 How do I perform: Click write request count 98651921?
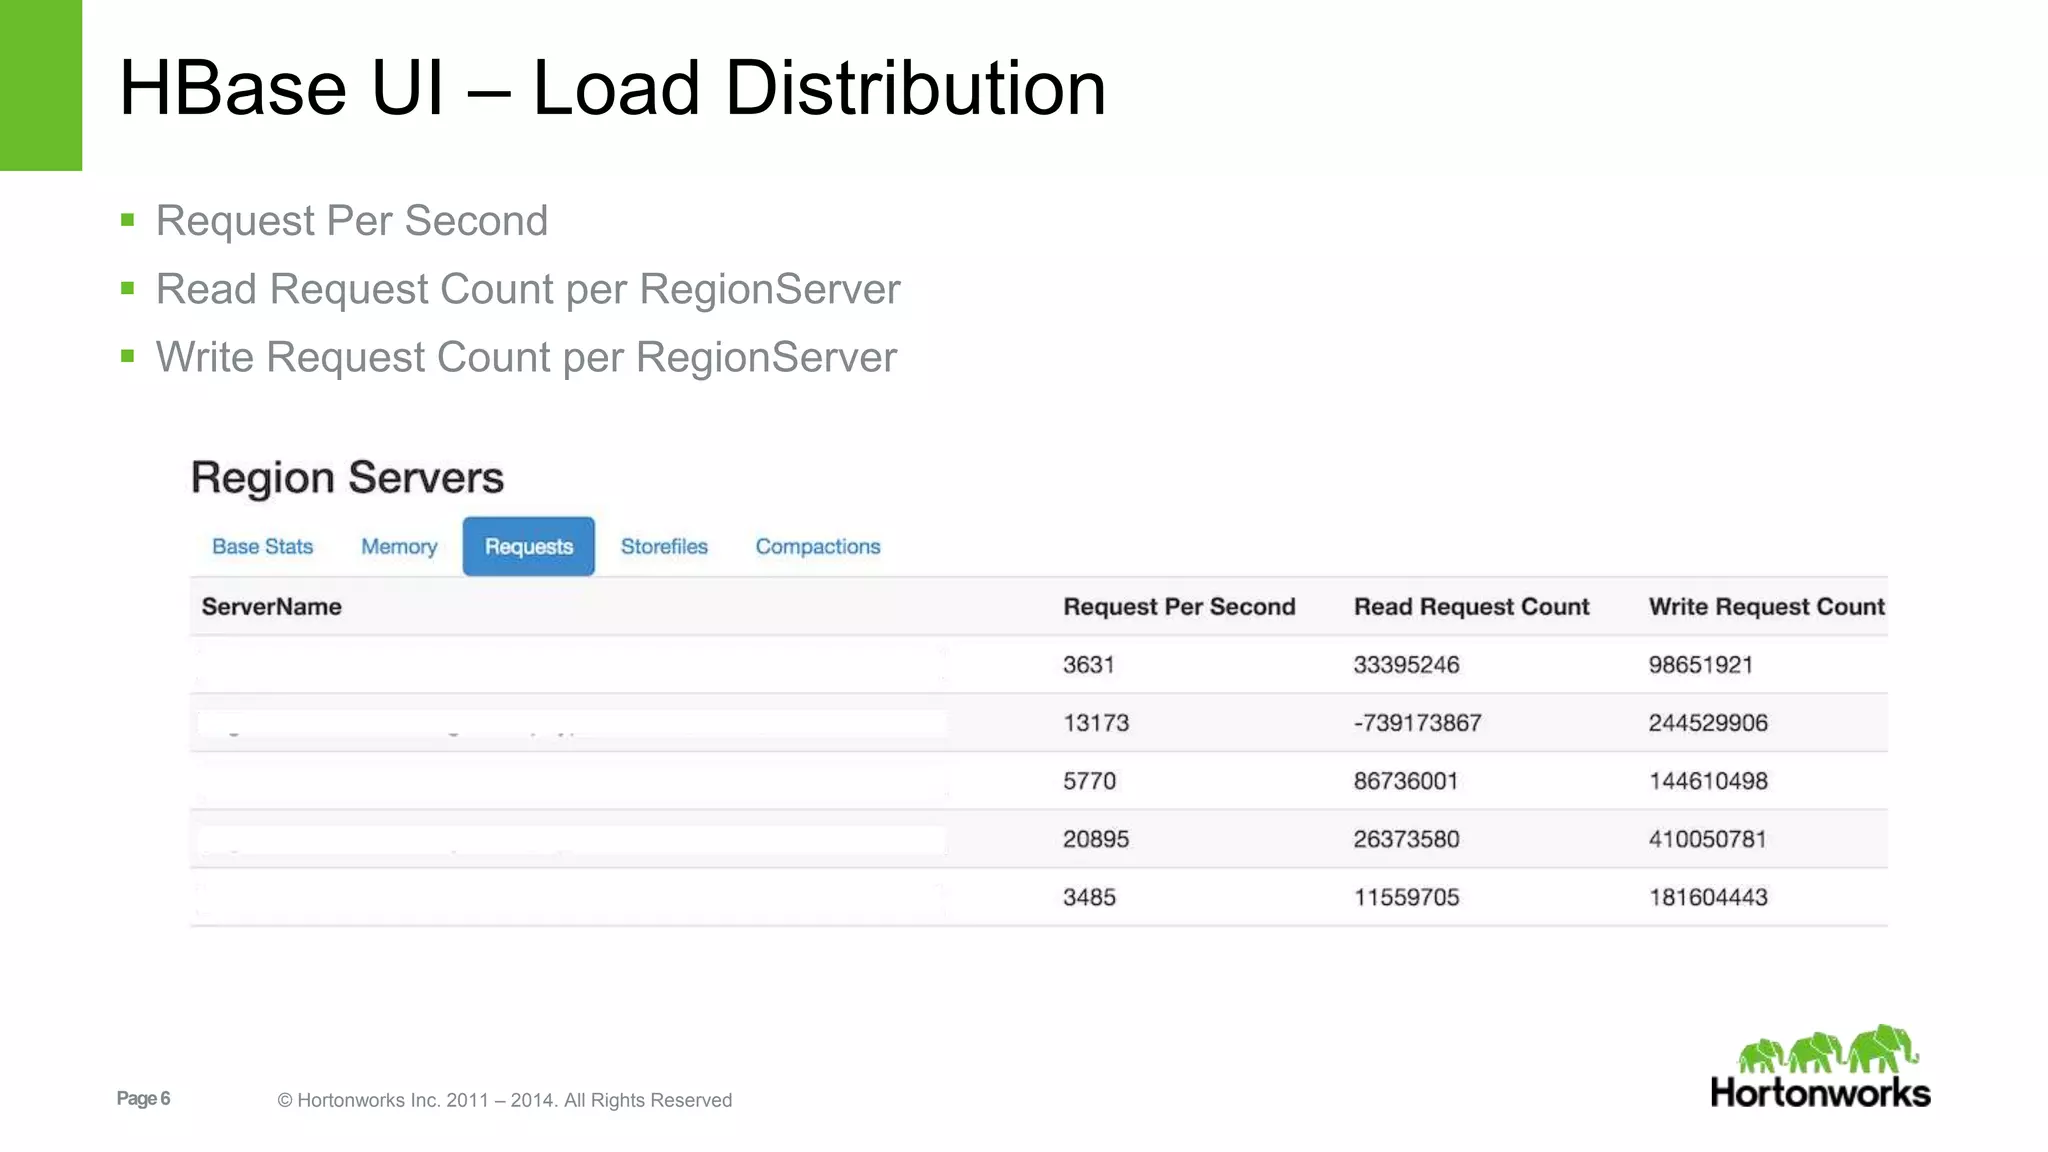click(1700, 664)
